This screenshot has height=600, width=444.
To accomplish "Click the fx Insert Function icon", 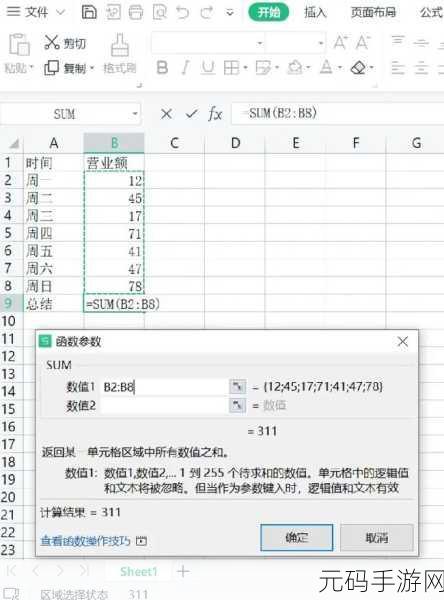I will (x=215, y=114).
